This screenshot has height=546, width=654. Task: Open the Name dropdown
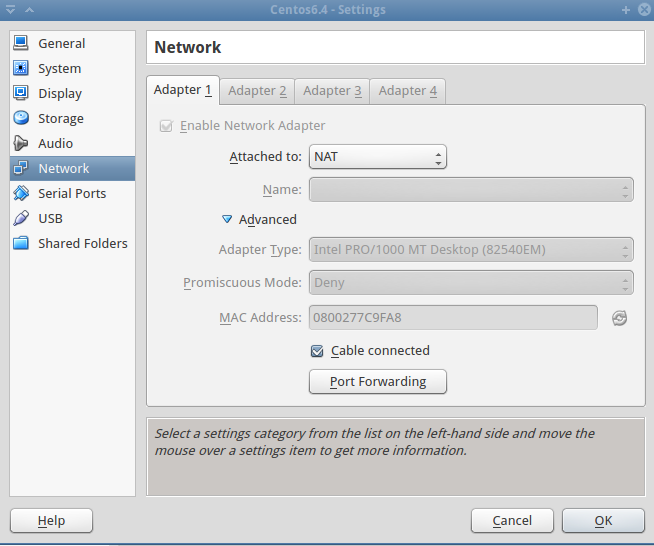pyautogui.click(x=471, y=190)
